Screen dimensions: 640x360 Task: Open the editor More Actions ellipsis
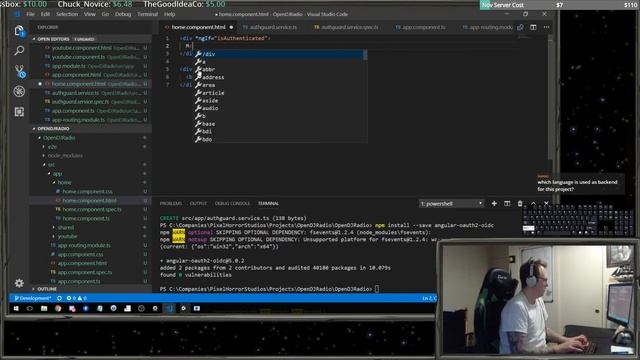[x=546, y=27]
